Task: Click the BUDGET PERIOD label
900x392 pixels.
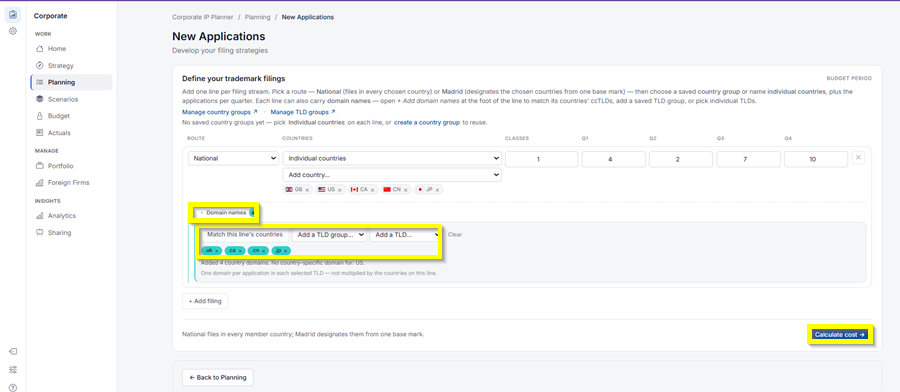Action: coord(849,78)
